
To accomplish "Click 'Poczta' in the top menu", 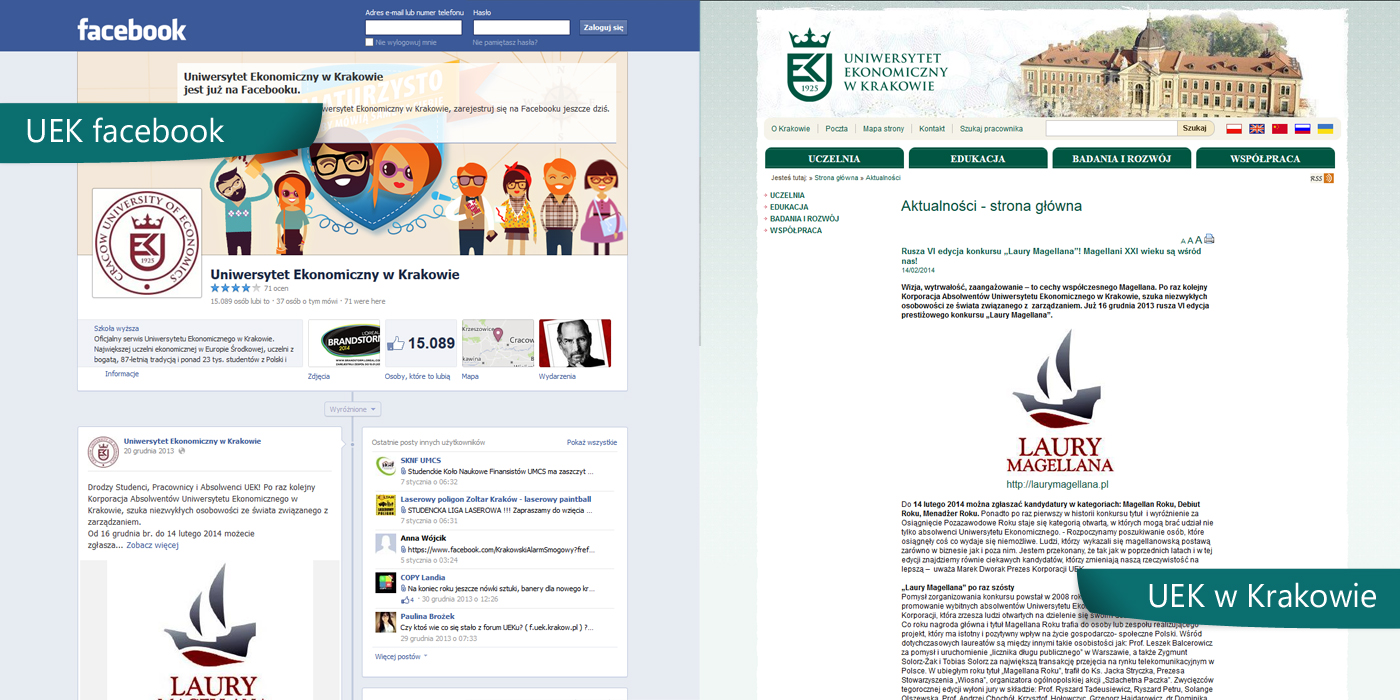I will click(x=836, y=129).
